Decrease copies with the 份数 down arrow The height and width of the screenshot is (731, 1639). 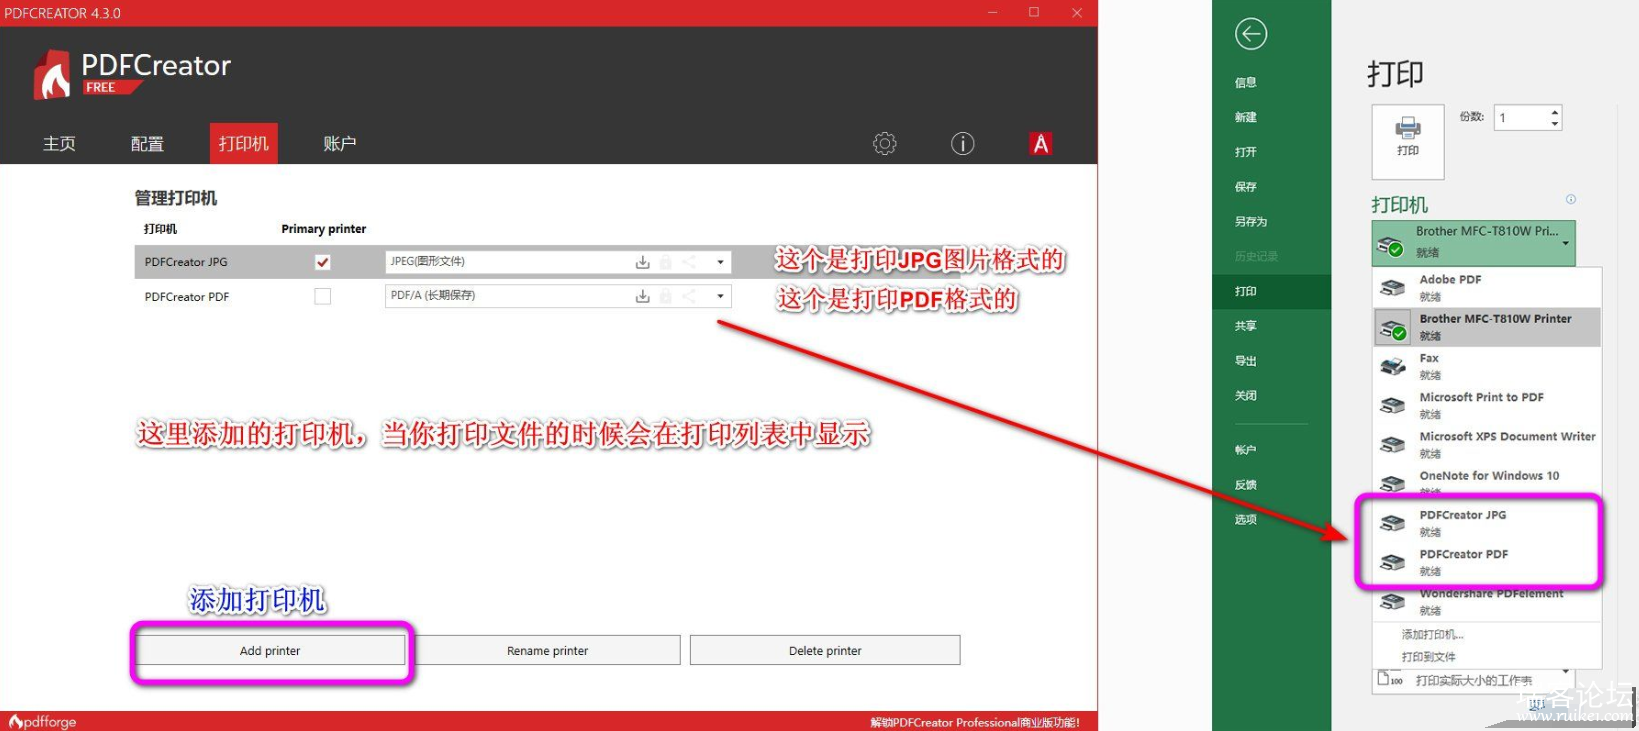1554,124
